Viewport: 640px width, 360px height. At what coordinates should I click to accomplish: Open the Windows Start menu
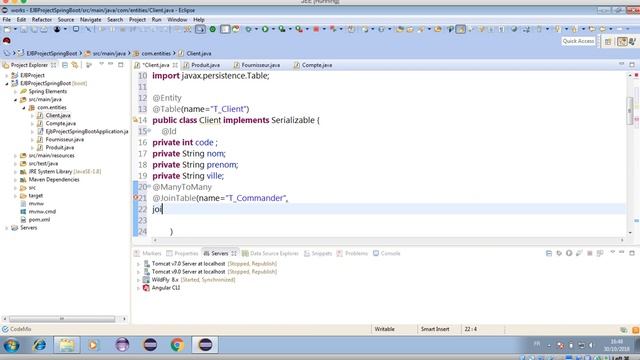[x=11, y=345]
